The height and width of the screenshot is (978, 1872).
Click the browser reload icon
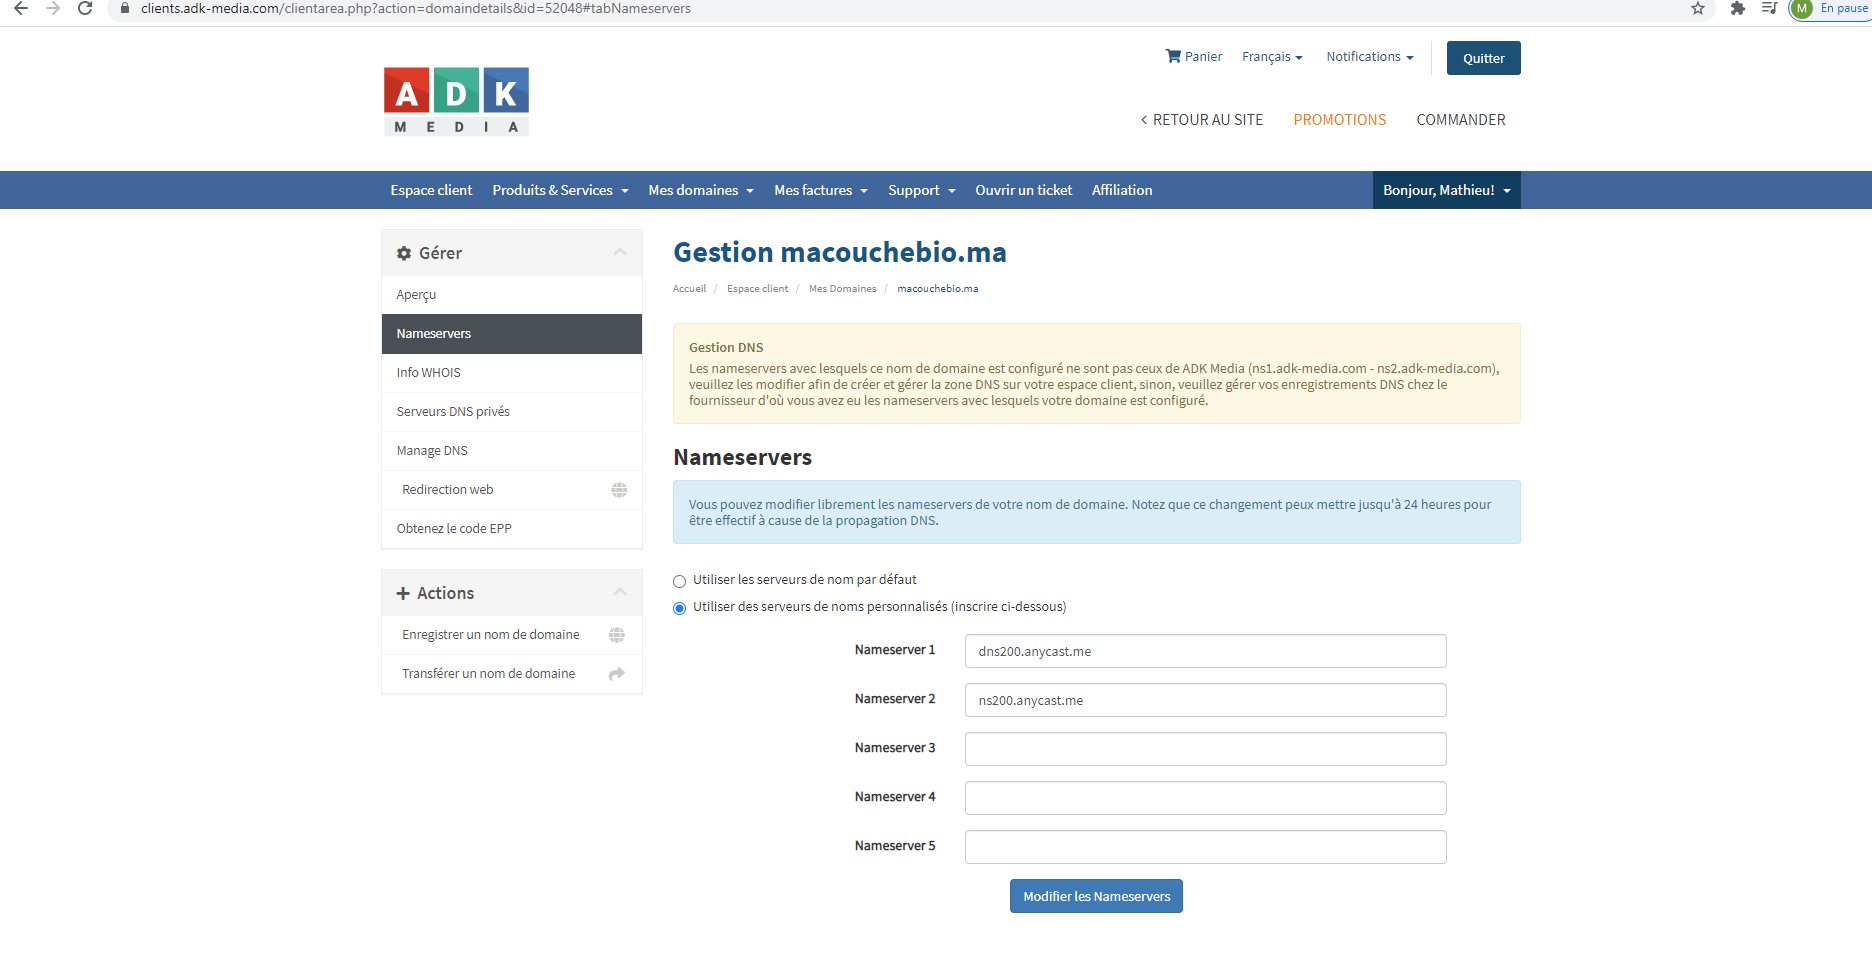click(85, 9)
